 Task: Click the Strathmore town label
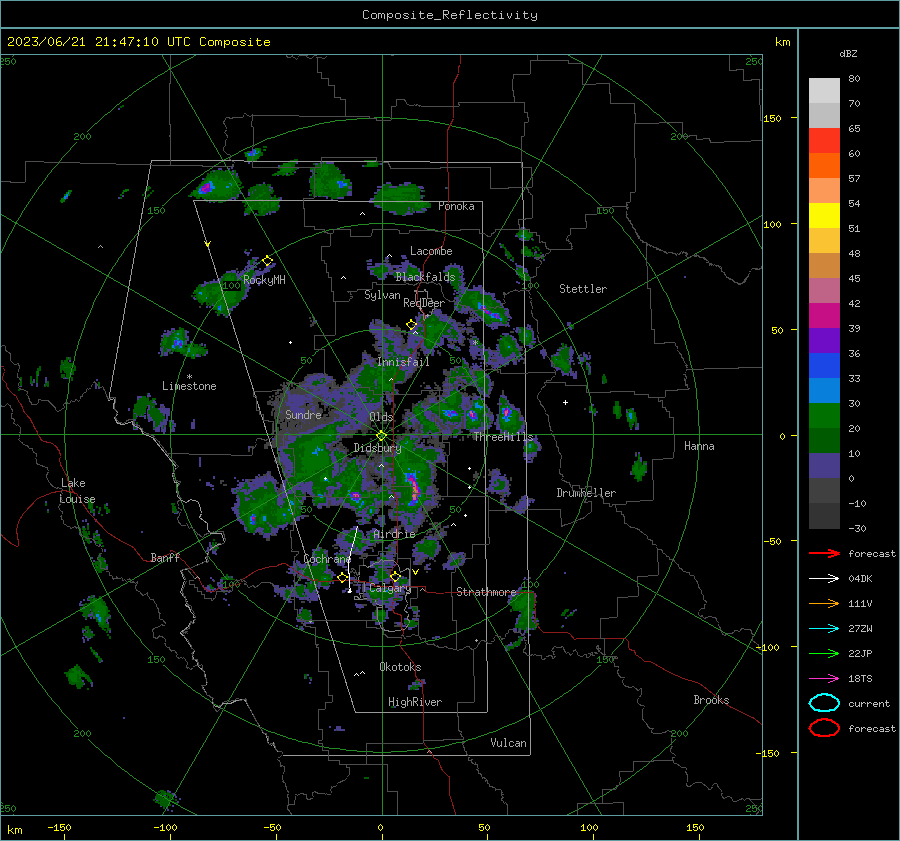click(486, 592)
